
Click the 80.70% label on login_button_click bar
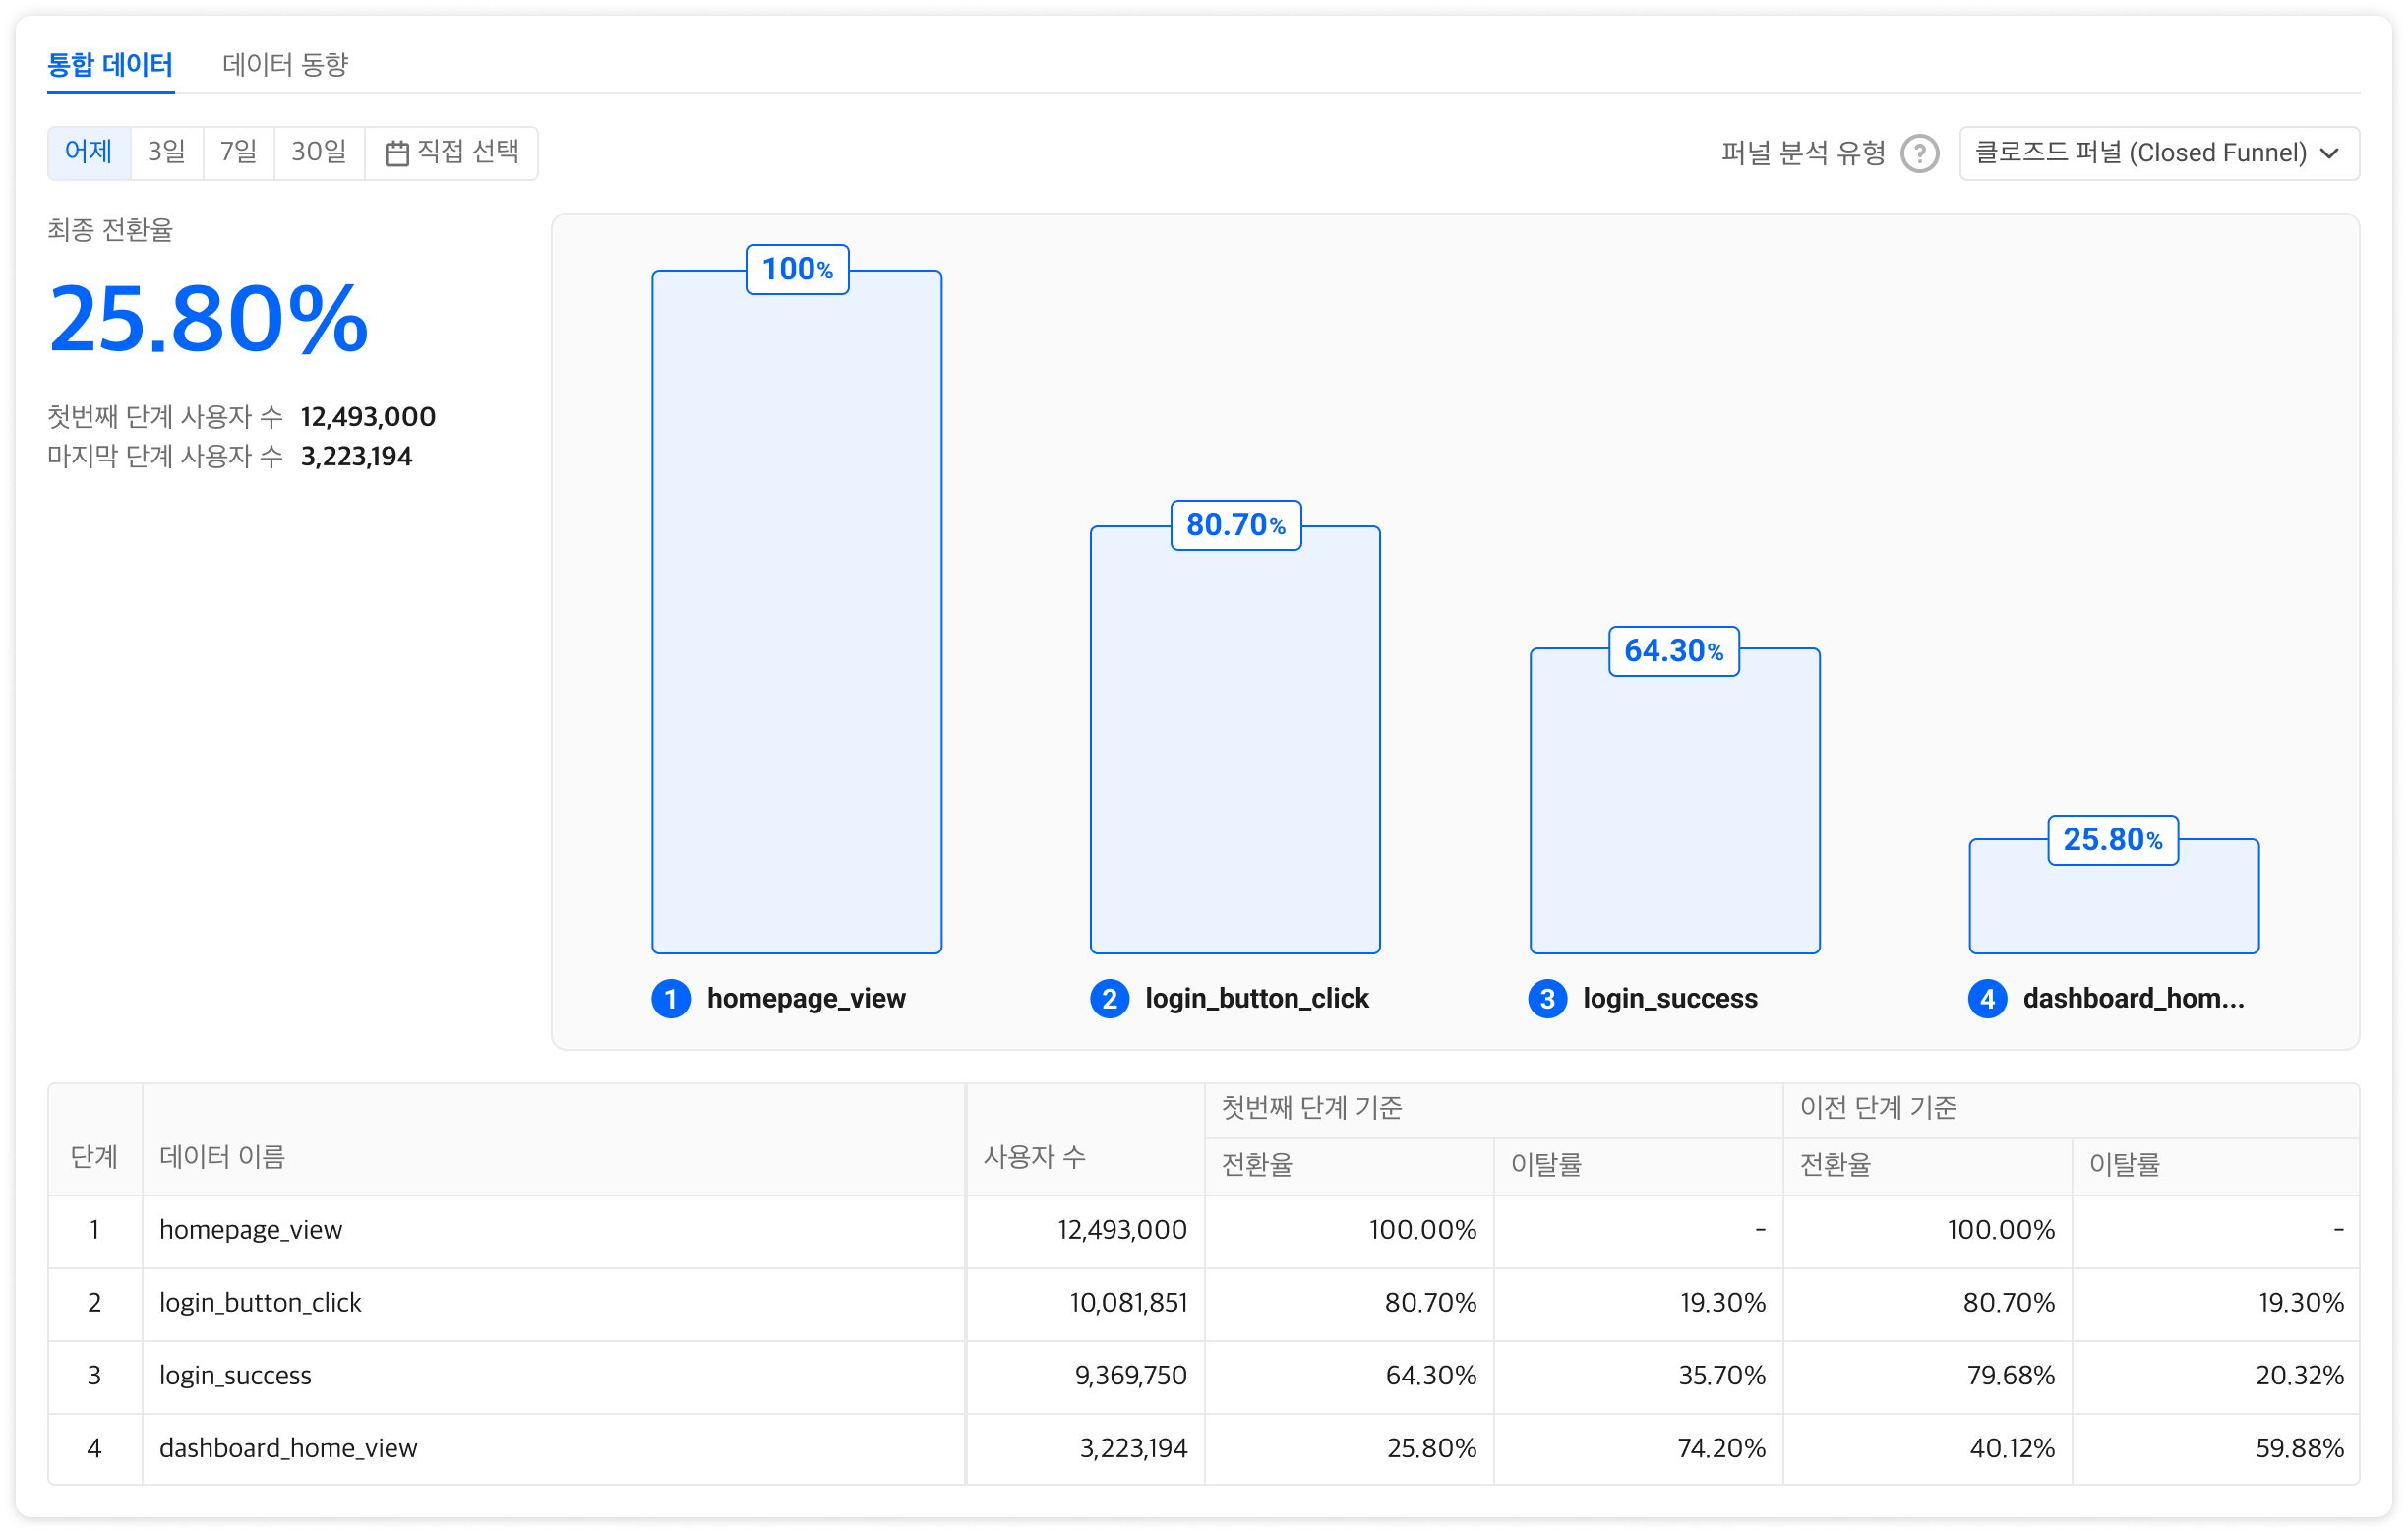tap(1235, 525)
